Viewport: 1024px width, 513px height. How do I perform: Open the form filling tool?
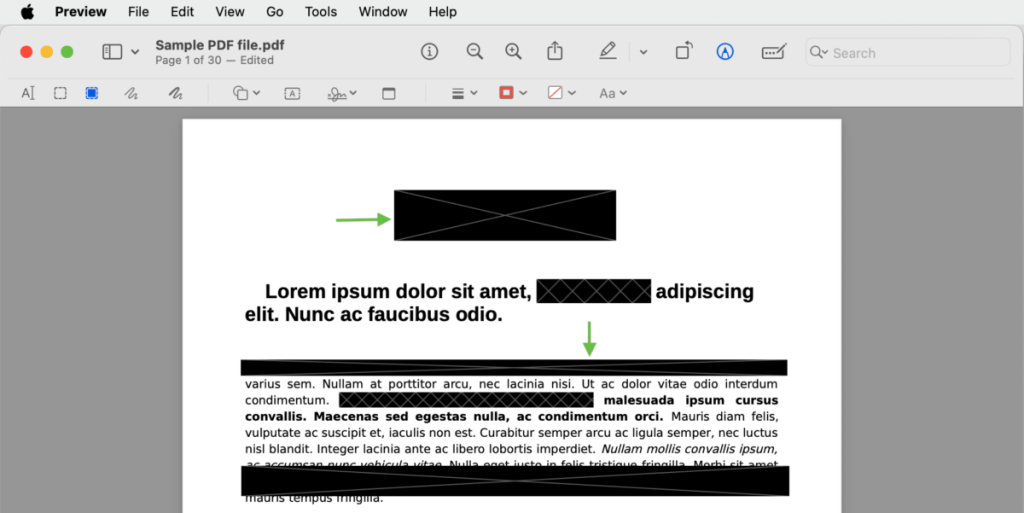click(x=774, y=52)
